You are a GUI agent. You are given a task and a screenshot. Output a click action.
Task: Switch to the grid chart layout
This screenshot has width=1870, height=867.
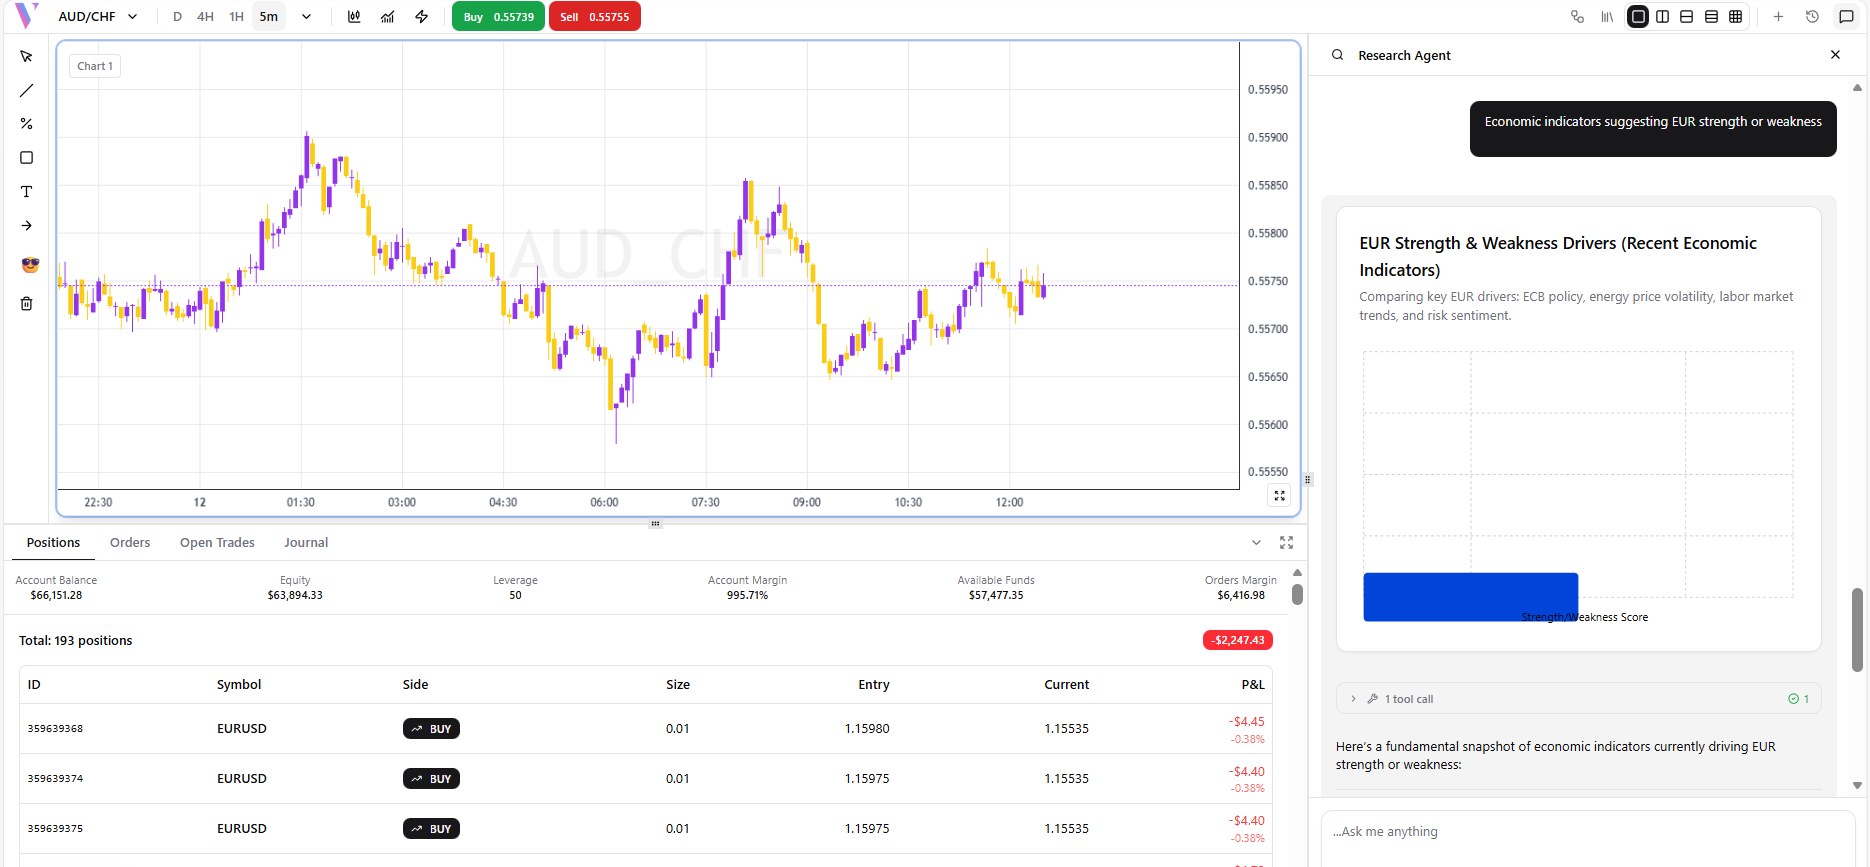[1736, 17]
